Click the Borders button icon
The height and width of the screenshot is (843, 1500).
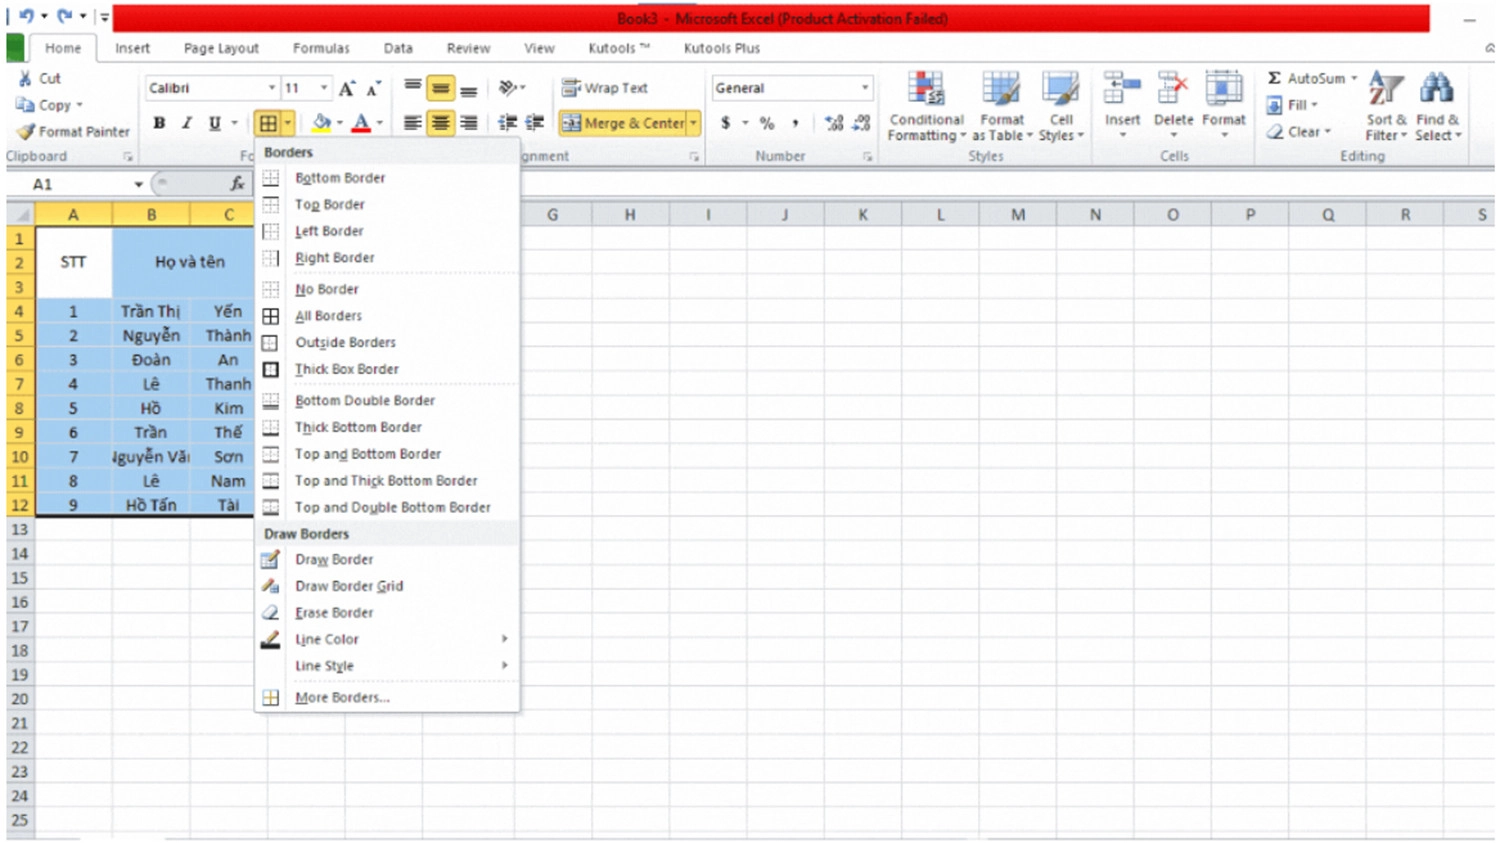(268, 123)
